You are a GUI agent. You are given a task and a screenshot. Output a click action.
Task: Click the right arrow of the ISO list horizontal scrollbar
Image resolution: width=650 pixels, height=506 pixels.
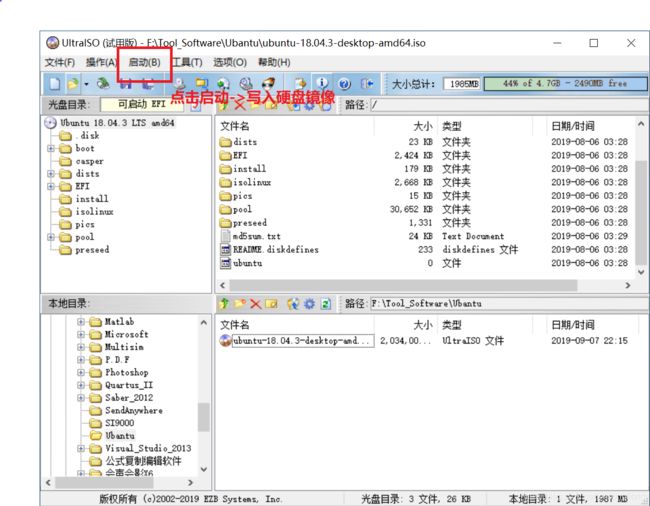(628, 286)
